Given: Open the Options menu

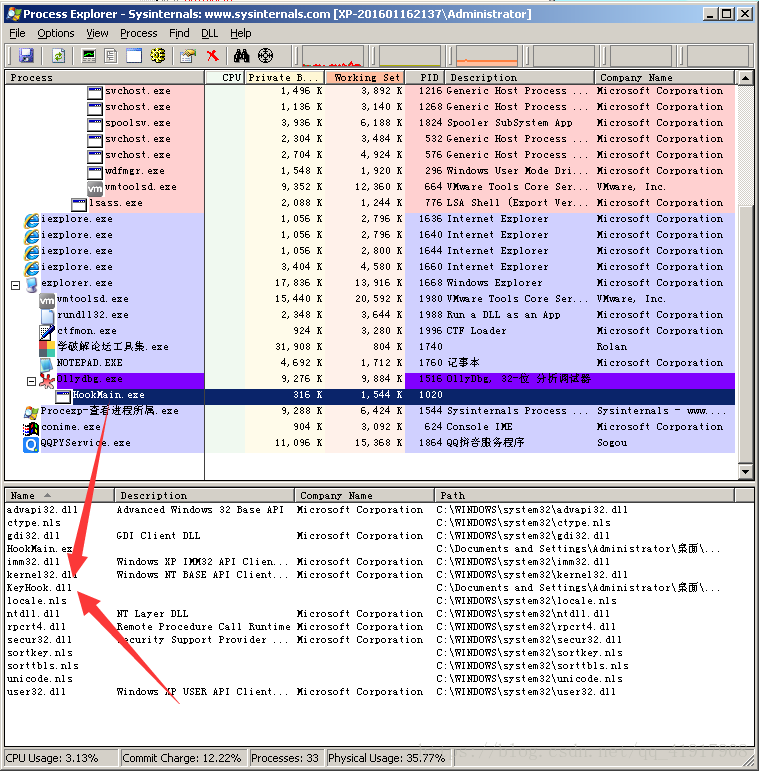Looking at the screenshot, I should (x=56, y=33).
